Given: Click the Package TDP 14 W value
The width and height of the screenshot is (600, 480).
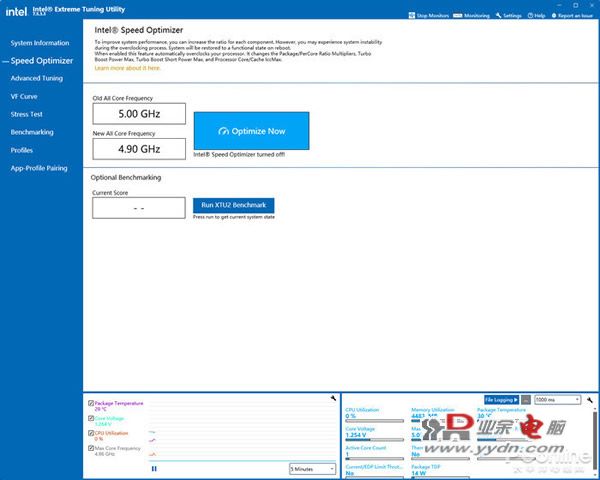Looking at the screenshot, I should [x=419, y=473].
